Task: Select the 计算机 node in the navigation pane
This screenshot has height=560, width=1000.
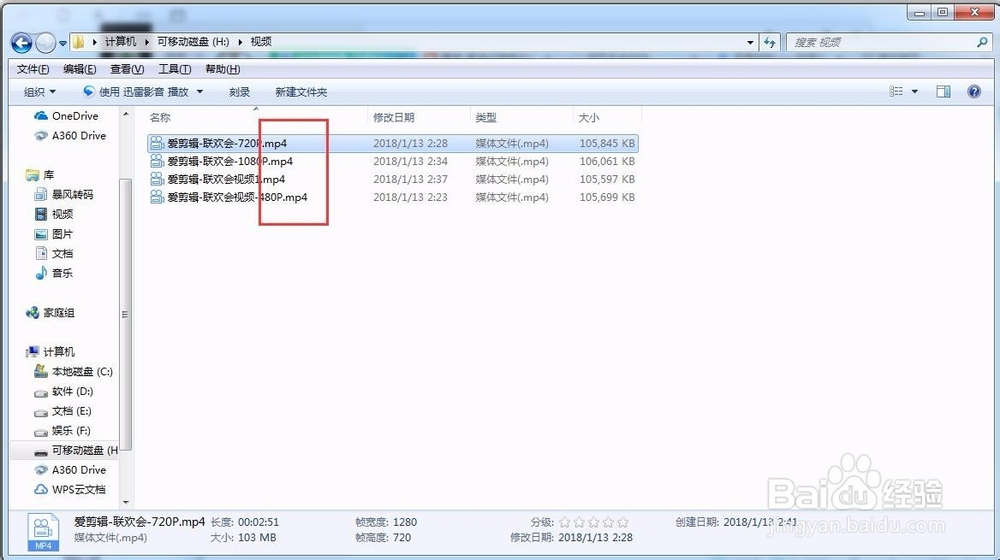Action: [x=50, y=352]
